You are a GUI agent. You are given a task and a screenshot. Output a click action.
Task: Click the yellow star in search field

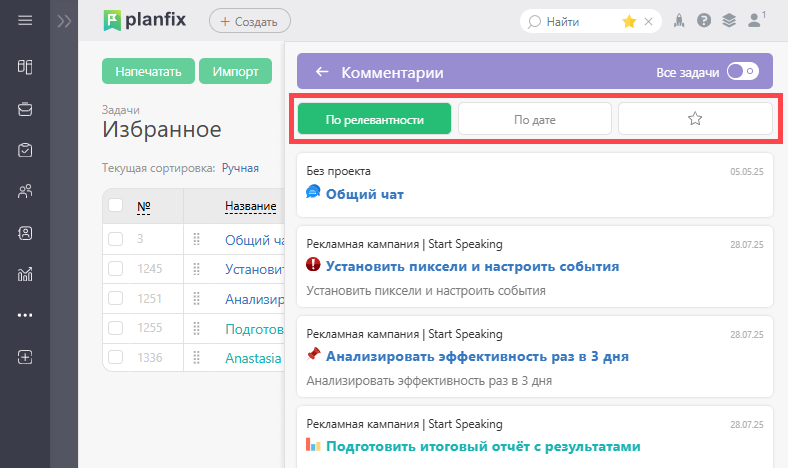pos(629,21)
